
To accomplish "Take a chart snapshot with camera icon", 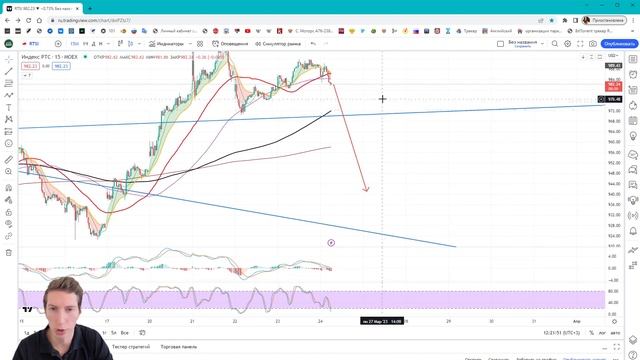I will [x=593, y=44].
